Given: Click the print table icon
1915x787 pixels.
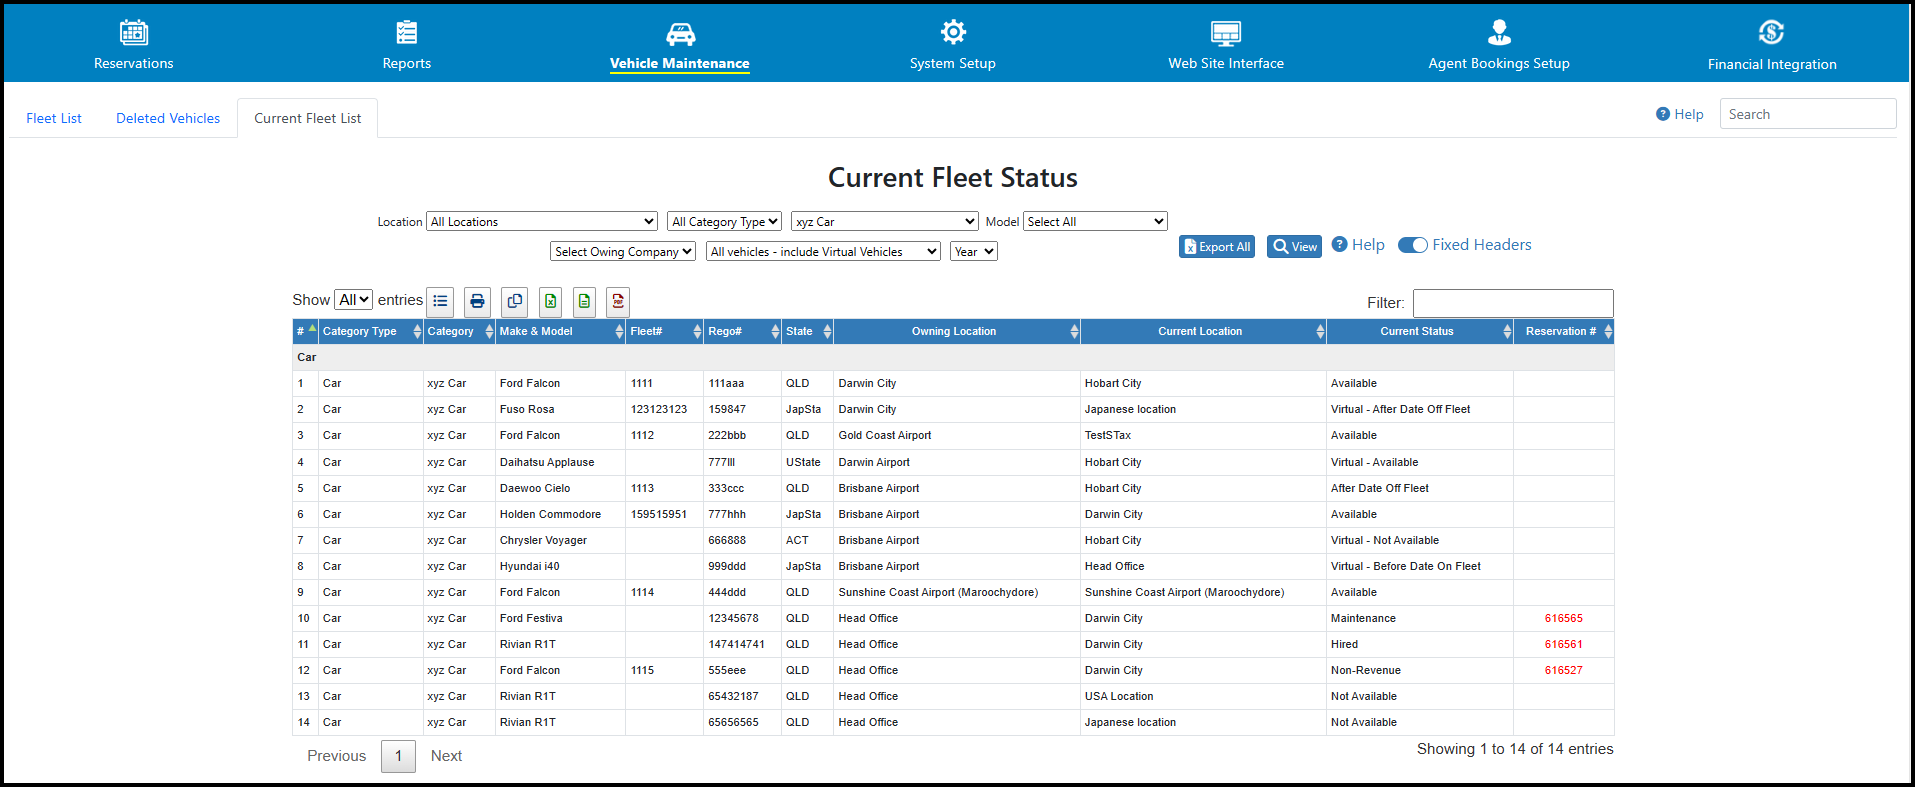Looking at the screenshot, I should tap(477, 301).
